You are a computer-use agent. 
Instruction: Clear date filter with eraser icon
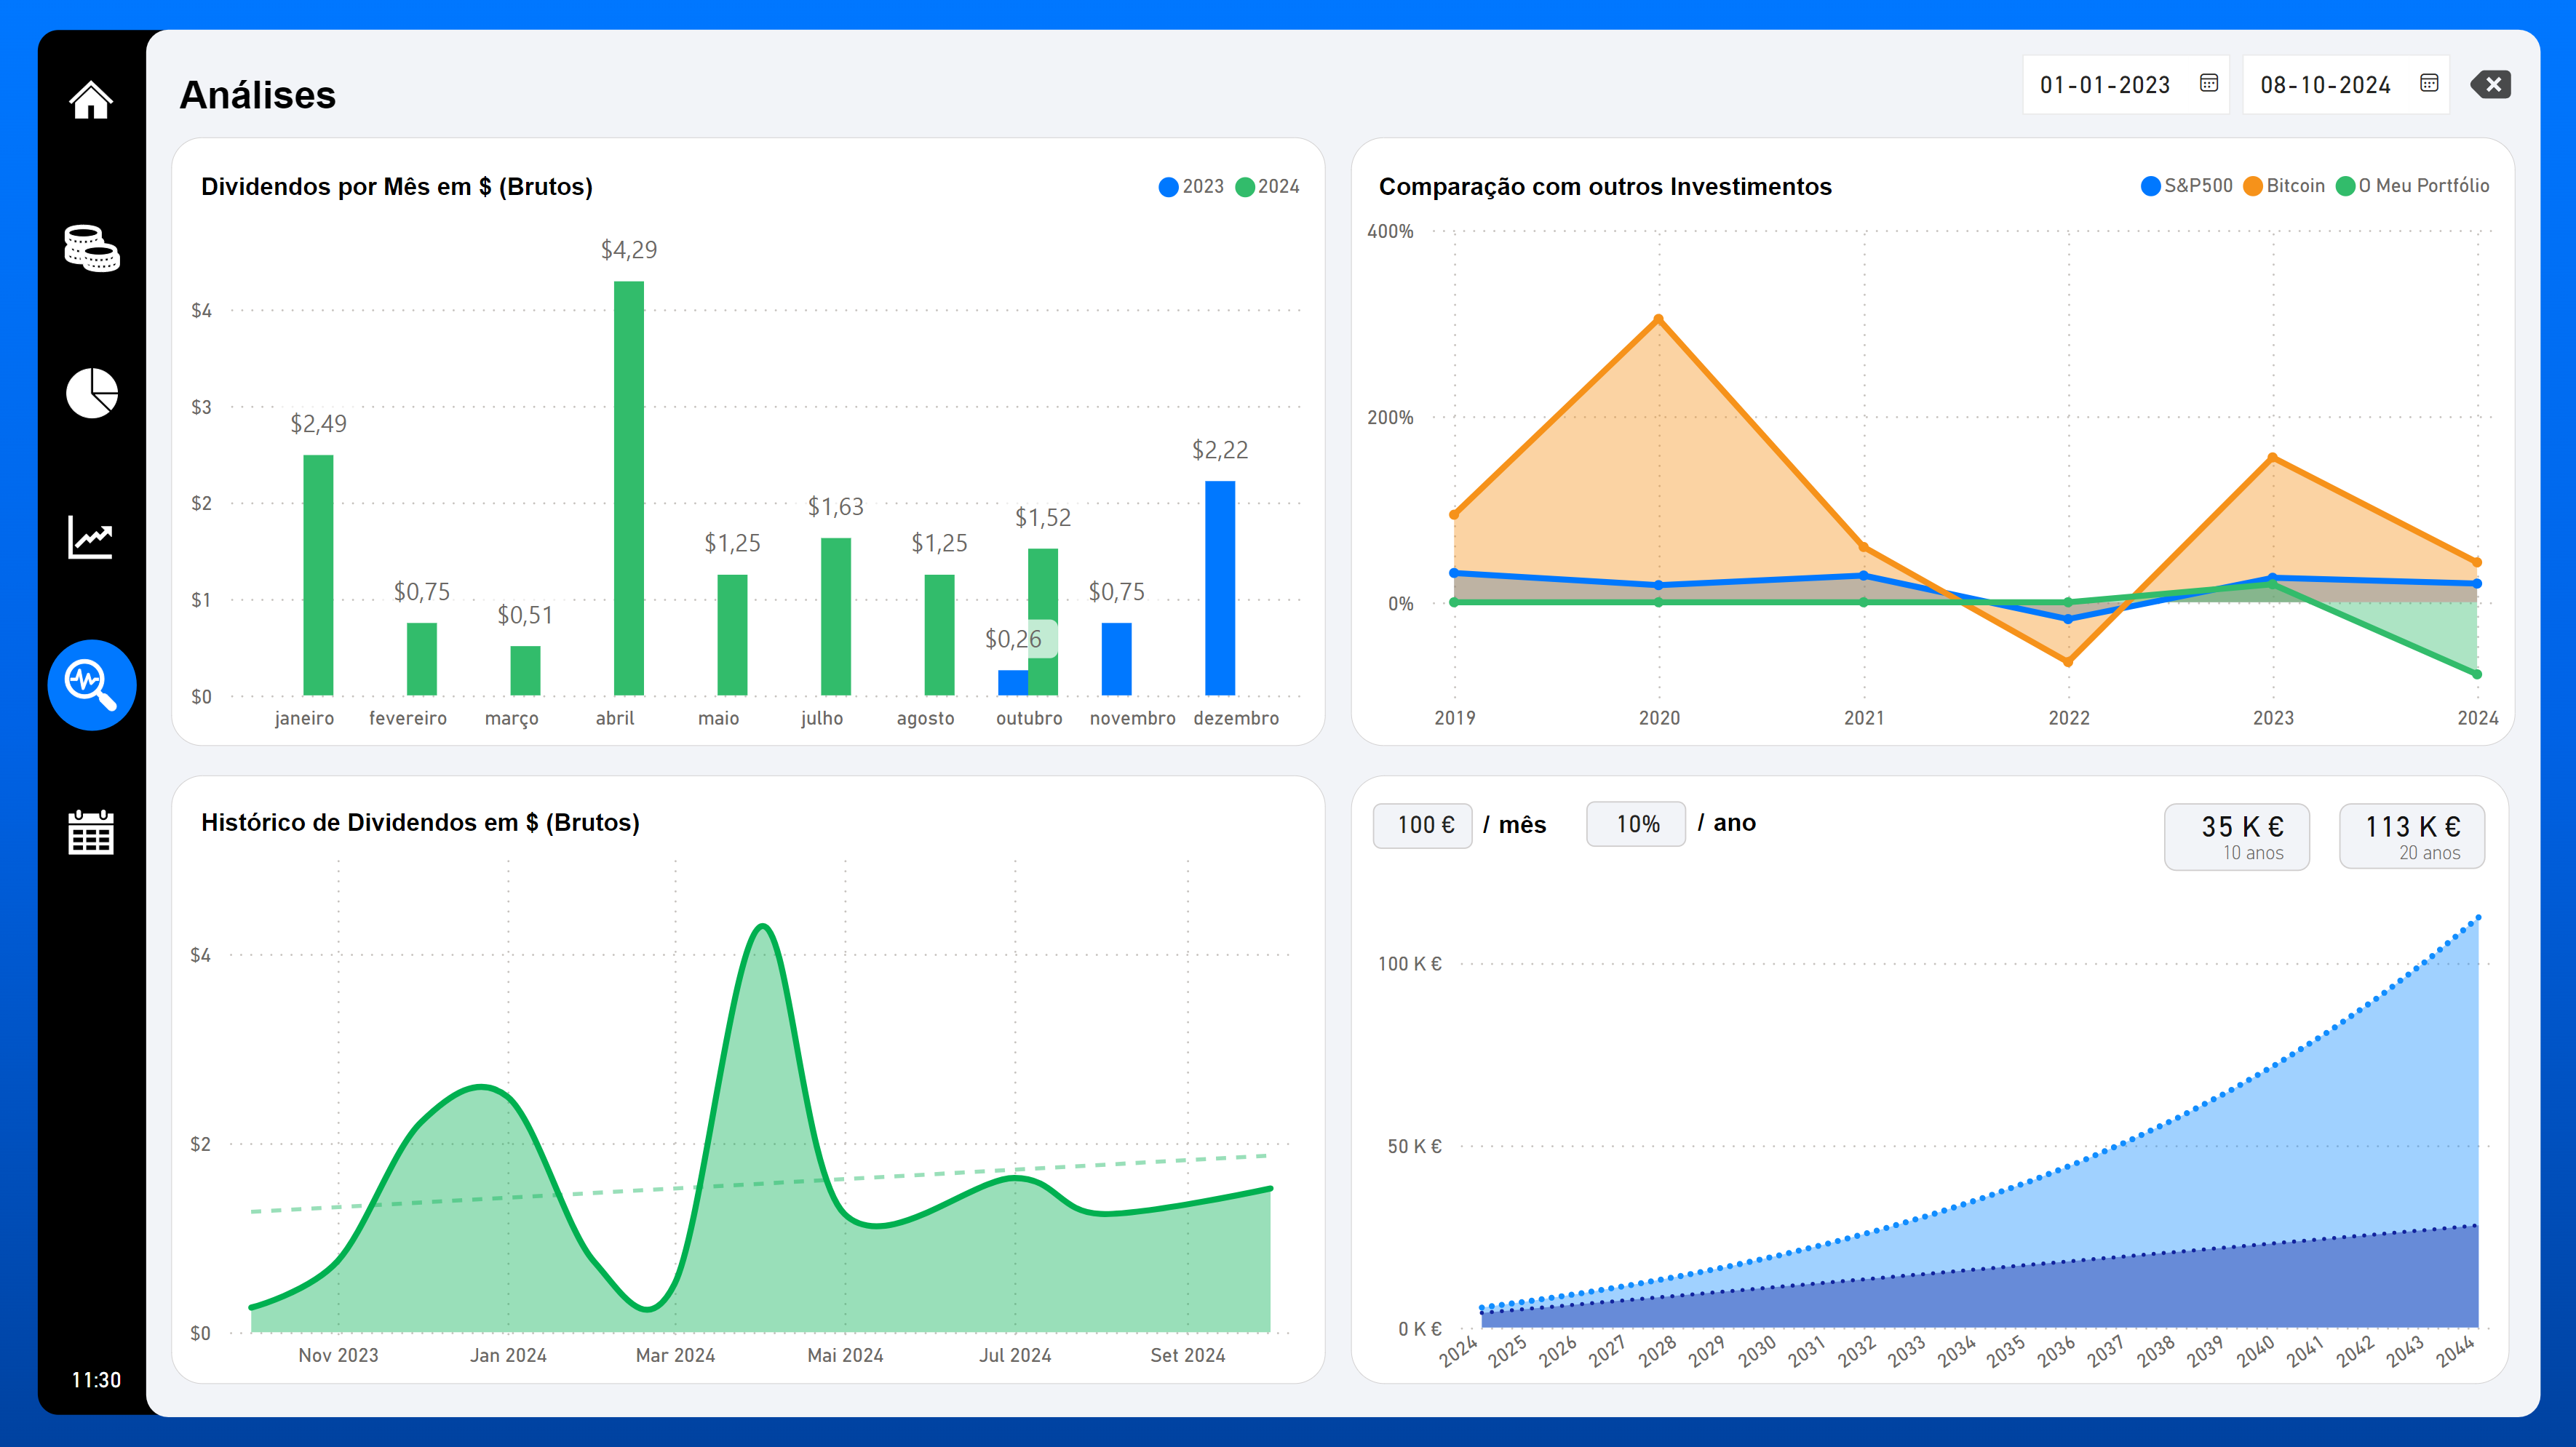pos(2491,85)
